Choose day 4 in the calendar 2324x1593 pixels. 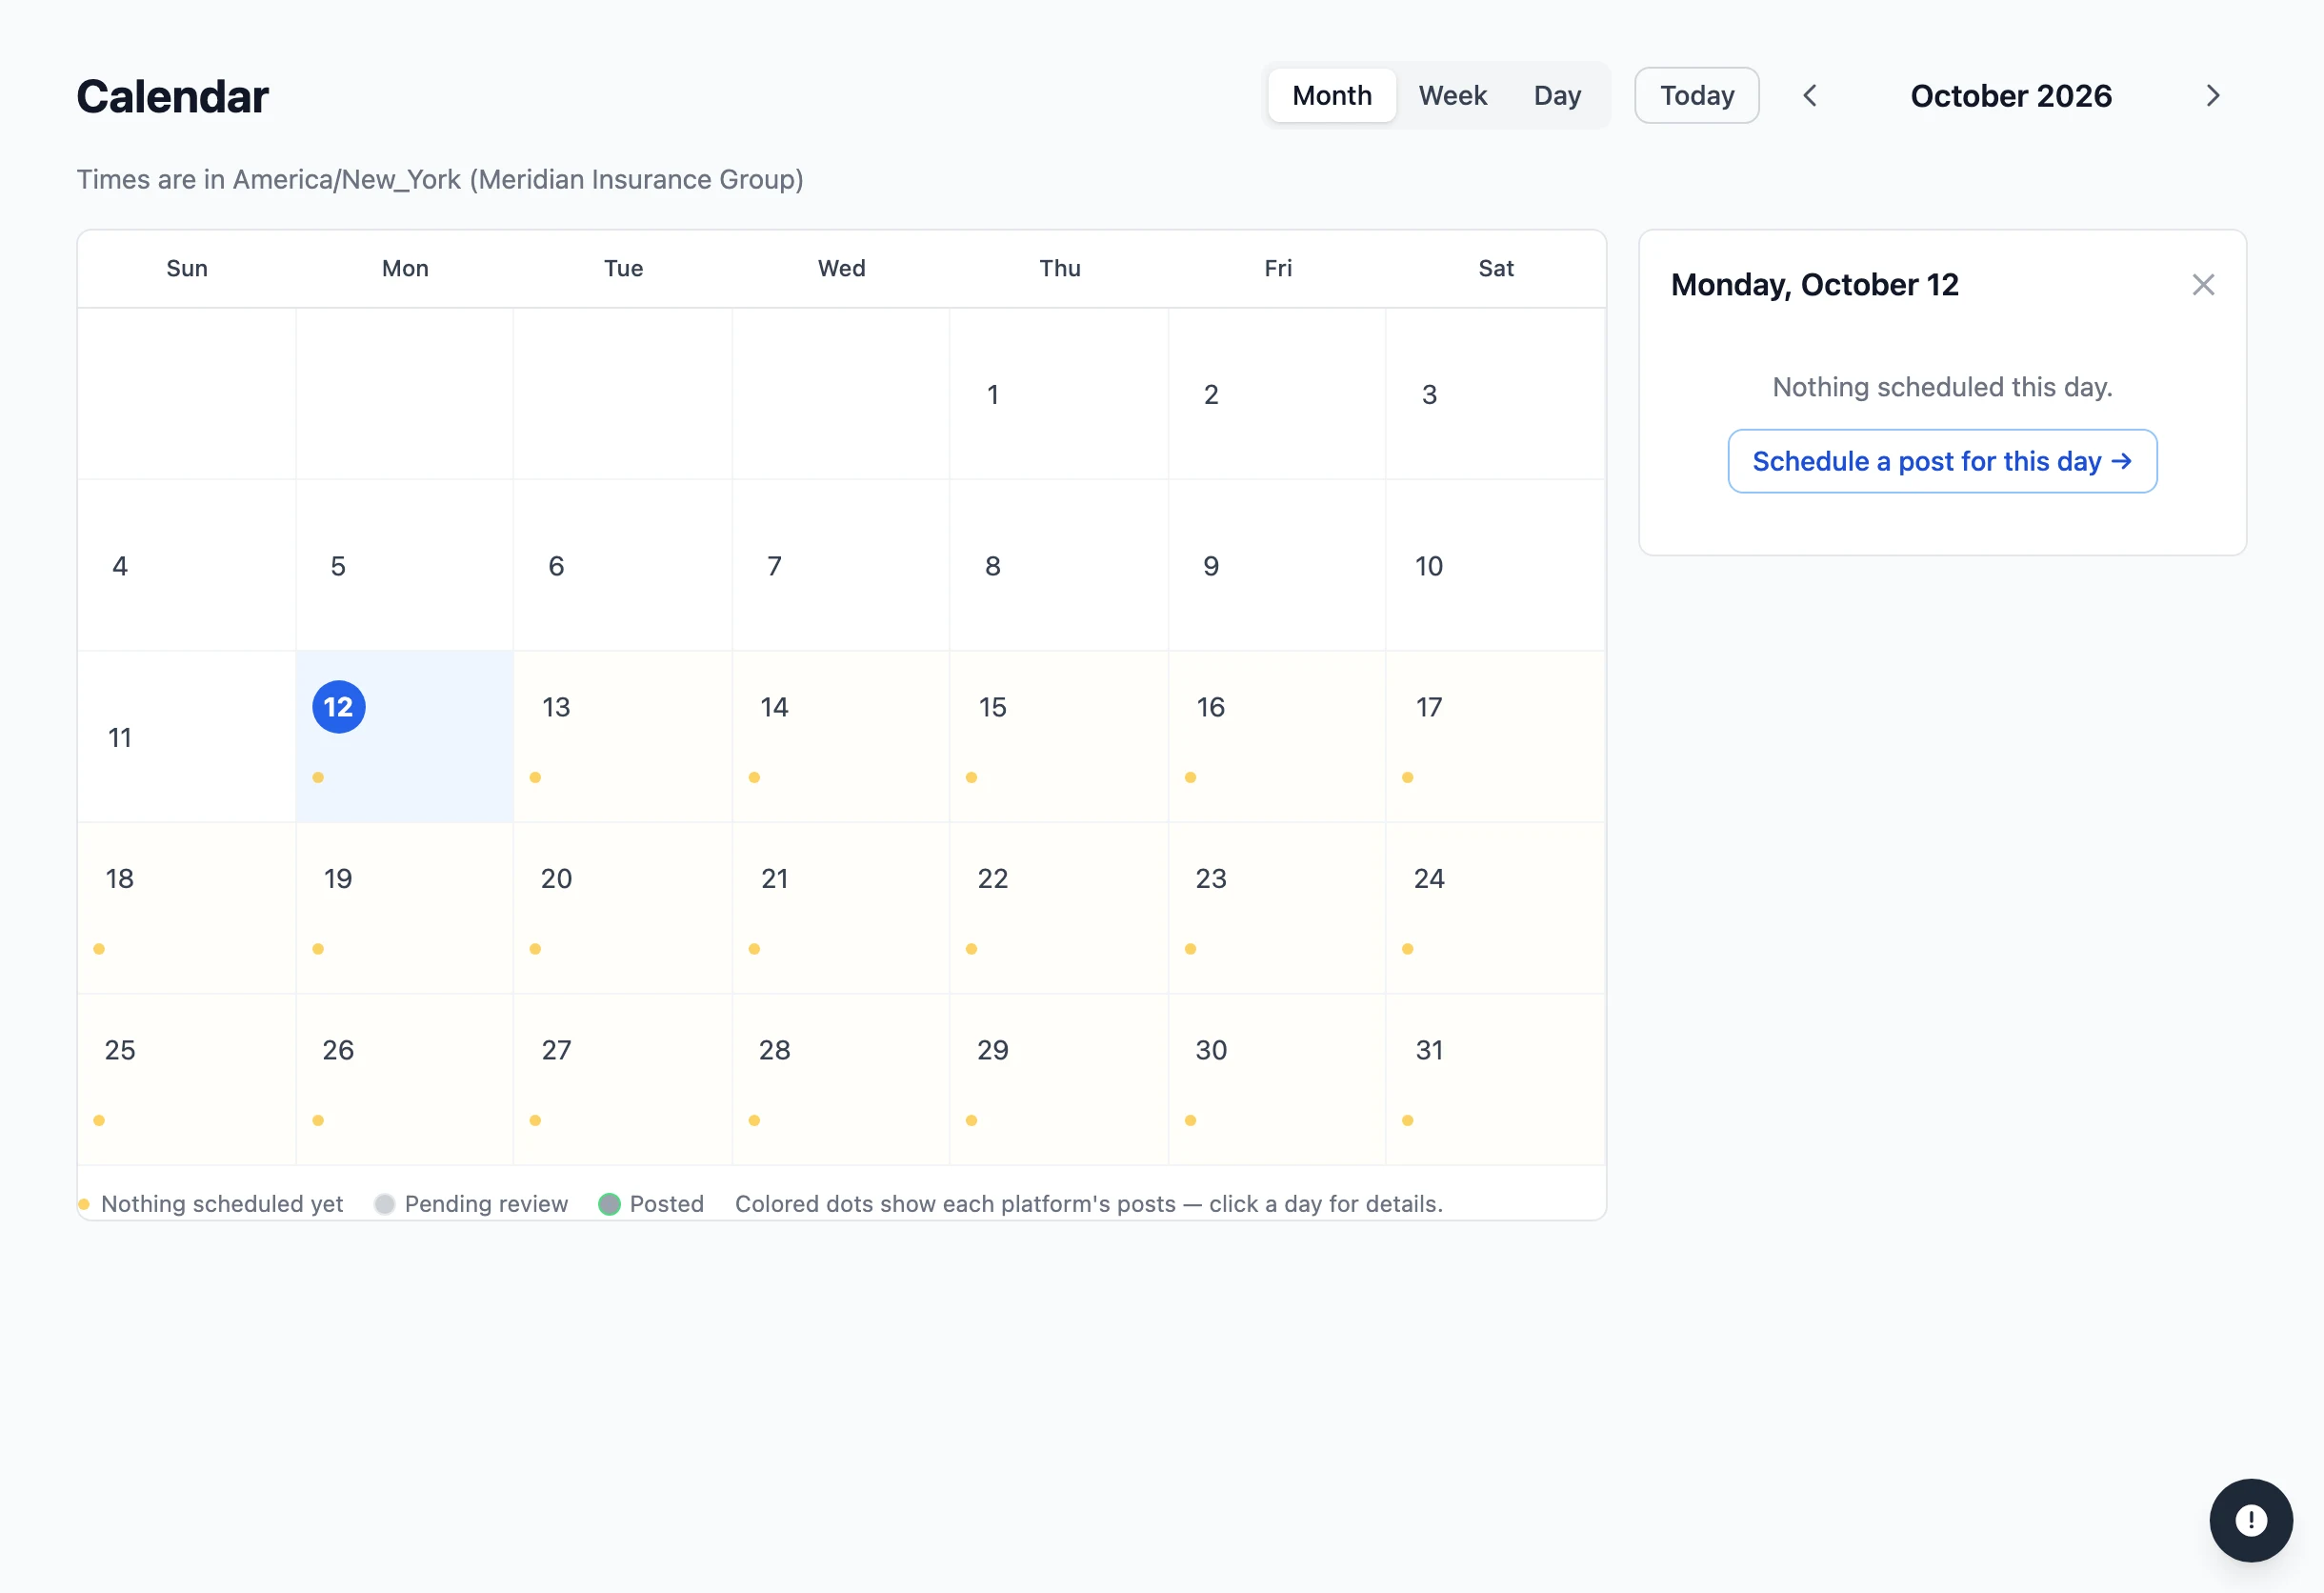[x=187, y=566]
